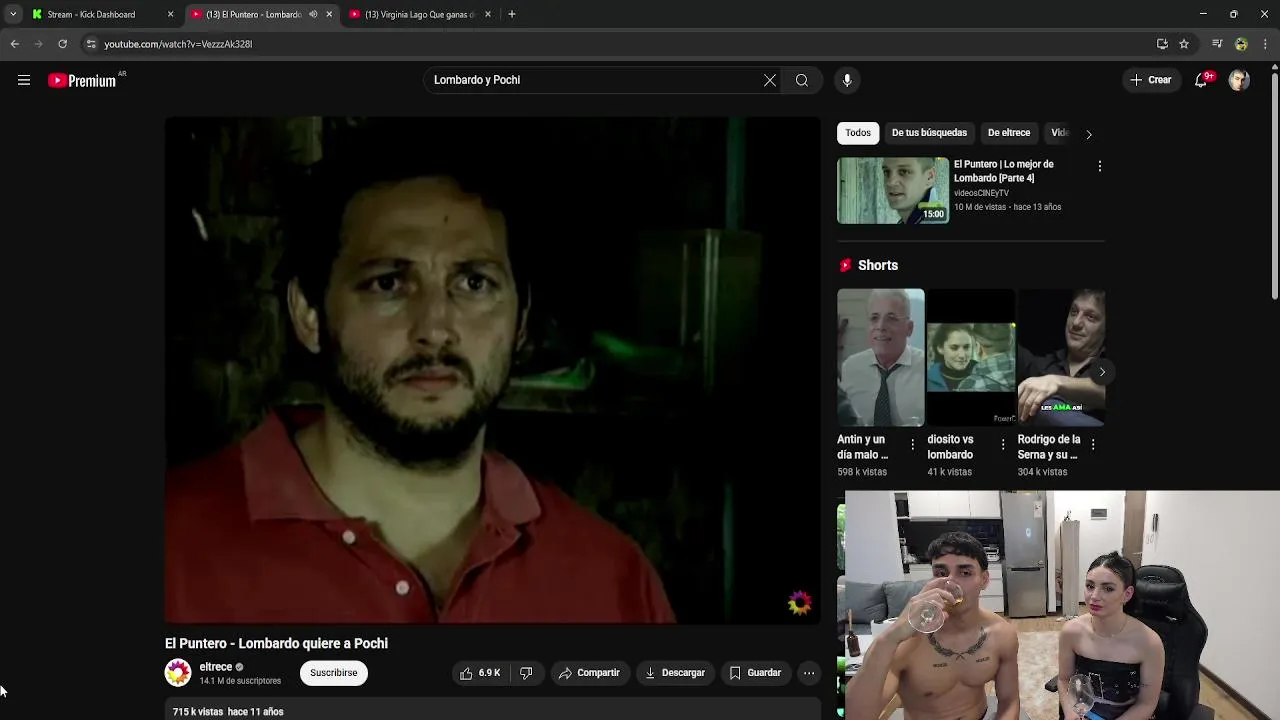
Task: Go back with the browser back arrow
Action: pos(14,44)
